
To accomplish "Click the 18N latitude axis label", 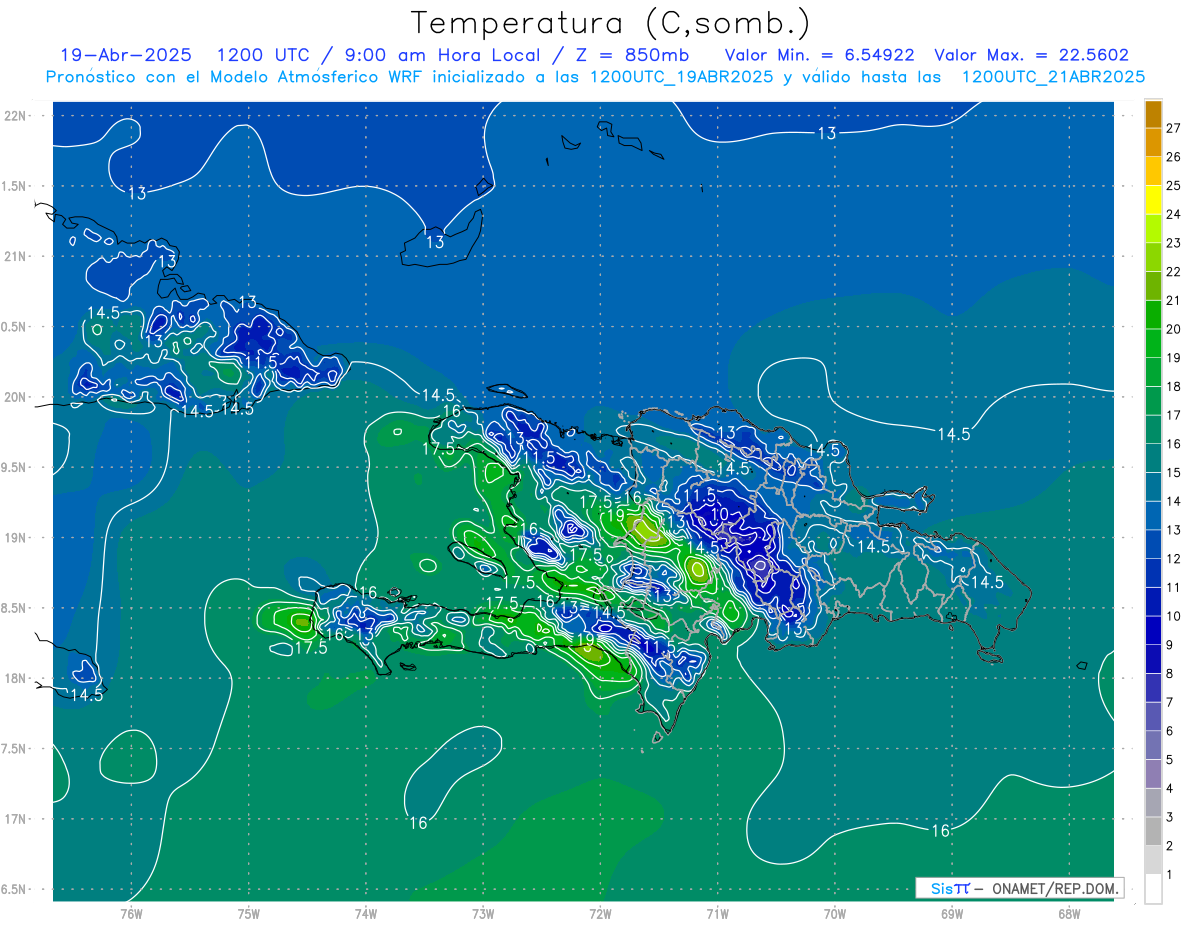I will tap(17, 678).
